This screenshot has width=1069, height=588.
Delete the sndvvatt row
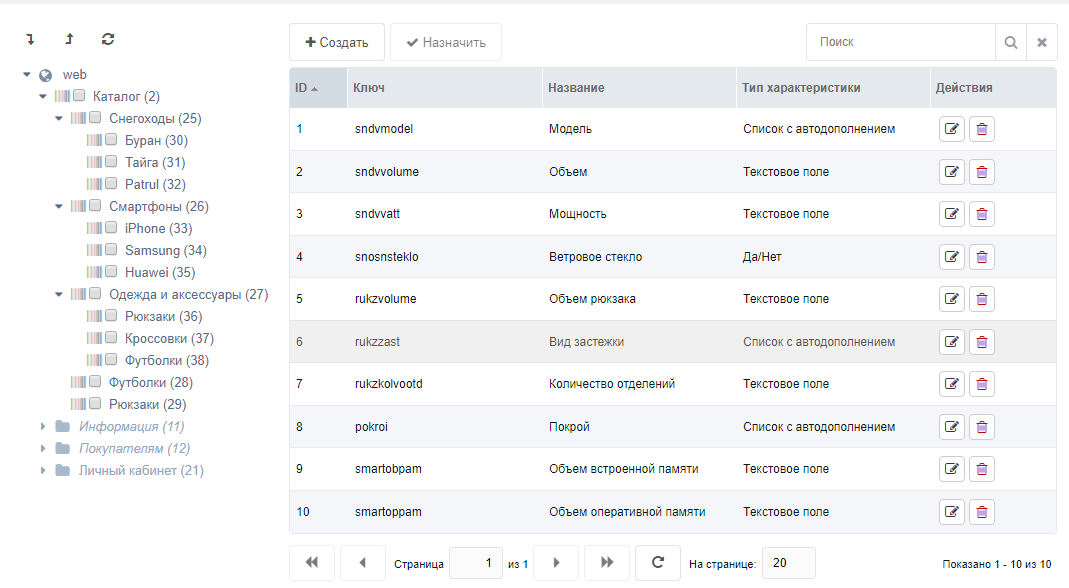point(982,214)
